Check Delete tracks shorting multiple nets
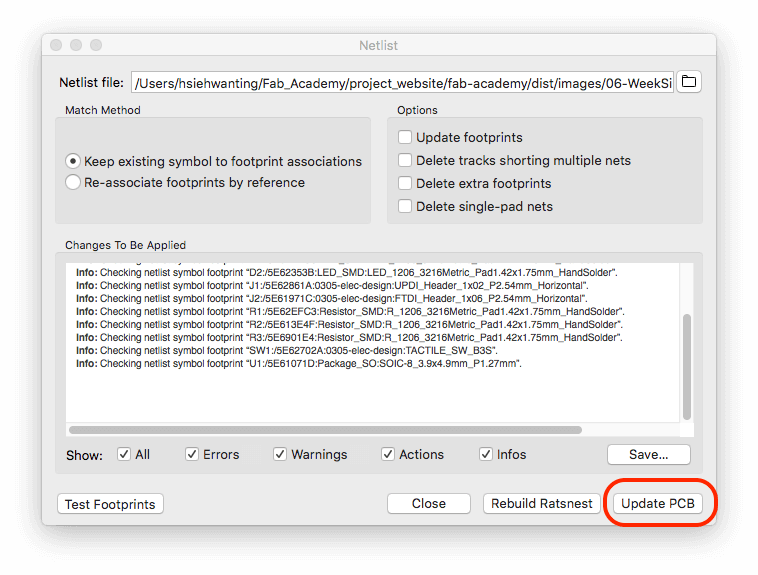Image resolution: width=758 pixels, height=575 pixels. tap(405, 160)
